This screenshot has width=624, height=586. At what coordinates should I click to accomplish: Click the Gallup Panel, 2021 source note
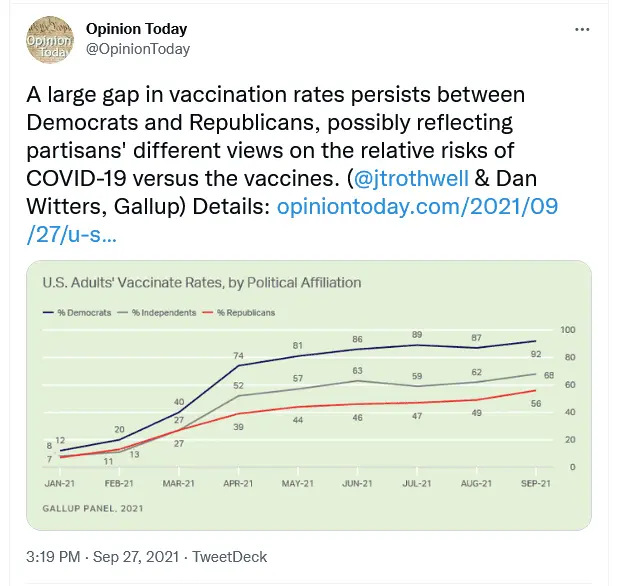(92, 509)
